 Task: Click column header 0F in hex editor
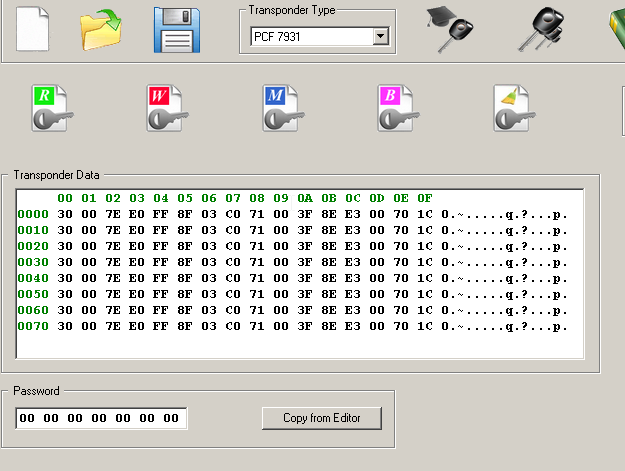pyautogui.click(x=425, y=198)
